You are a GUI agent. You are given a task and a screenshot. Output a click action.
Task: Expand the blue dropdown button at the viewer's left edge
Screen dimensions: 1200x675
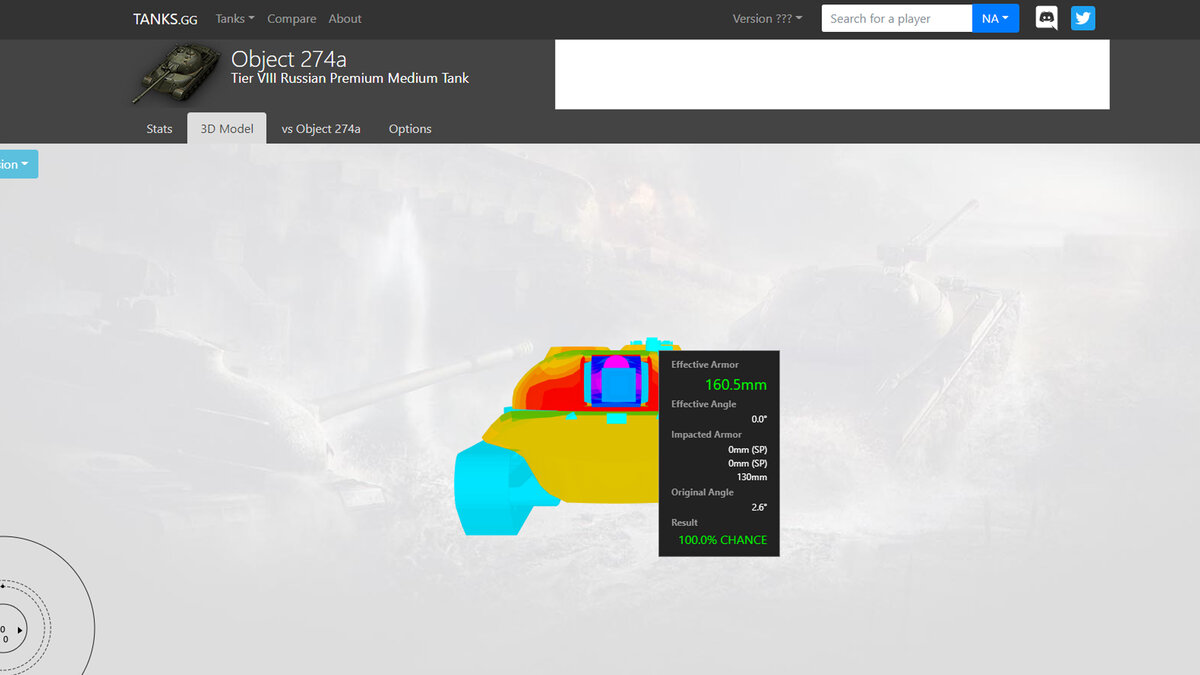point(18,164)
